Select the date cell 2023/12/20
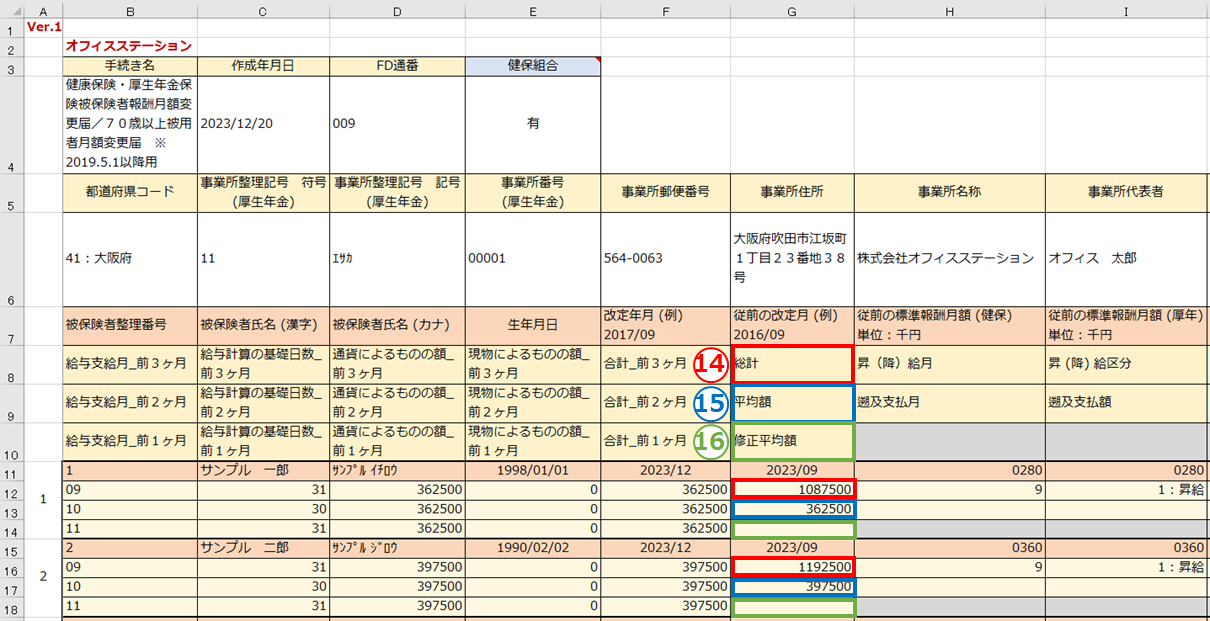Screen dimensions: 1210x621 click(263, 124)
